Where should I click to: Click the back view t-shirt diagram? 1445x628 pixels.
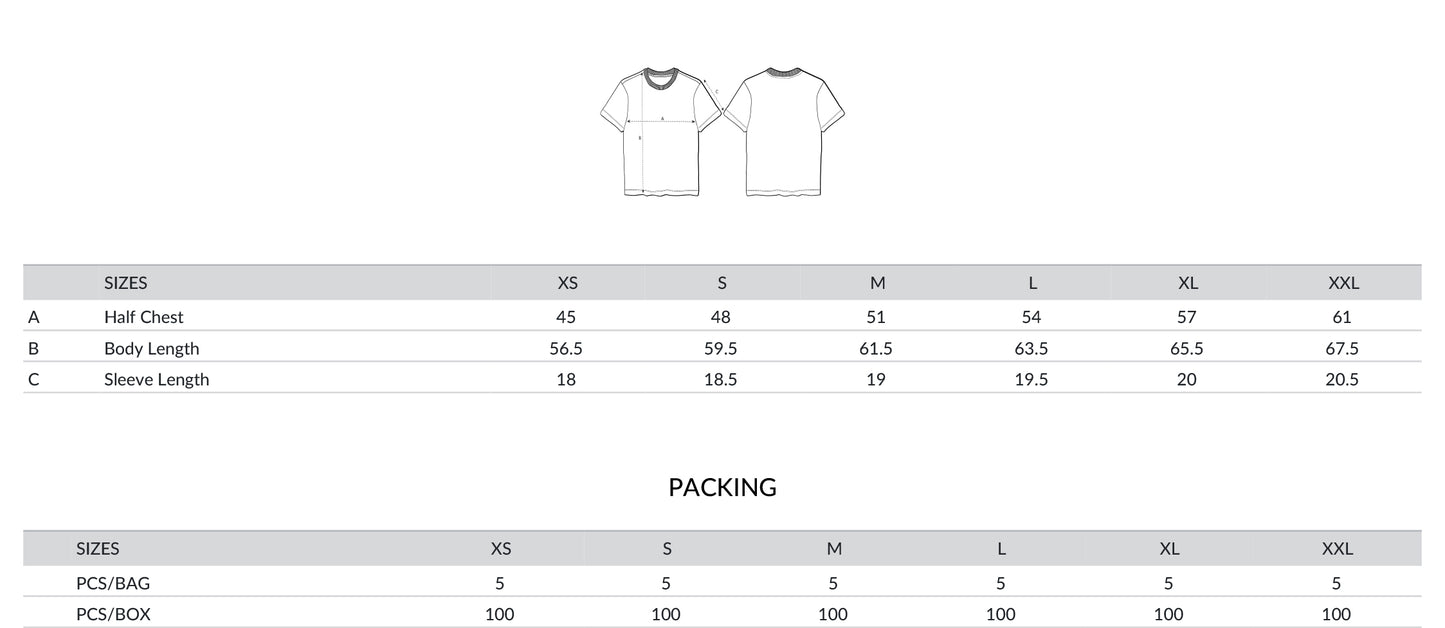click(x=784, y=132)
